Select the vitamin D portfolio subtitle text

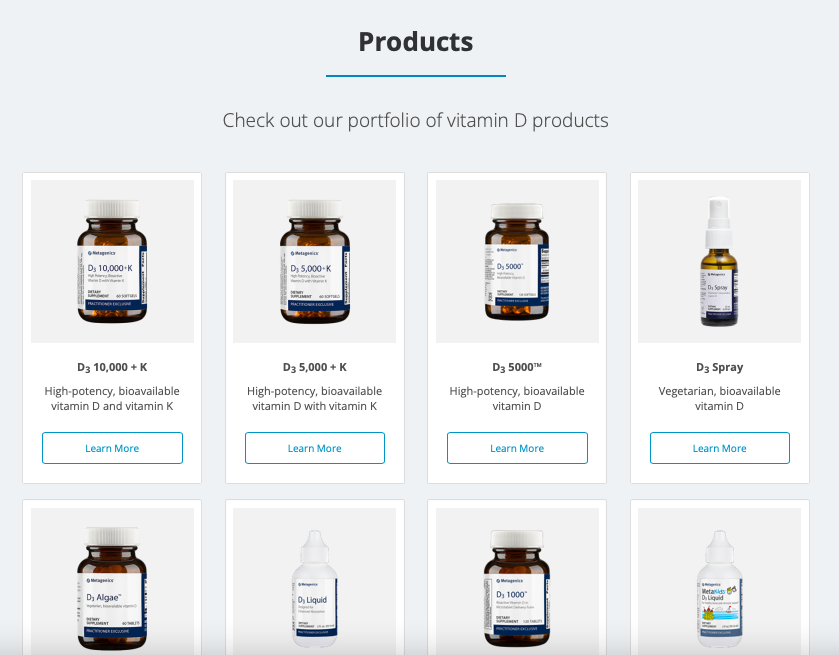pos(416,120)
